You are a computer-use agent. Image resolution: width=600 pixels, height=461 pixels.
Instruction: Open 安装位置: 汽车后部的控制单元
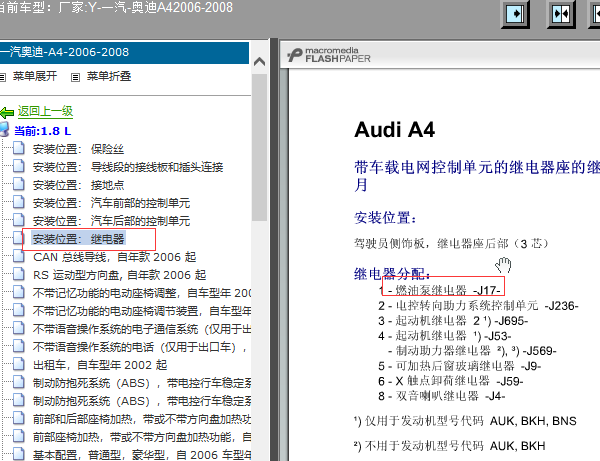111,221
